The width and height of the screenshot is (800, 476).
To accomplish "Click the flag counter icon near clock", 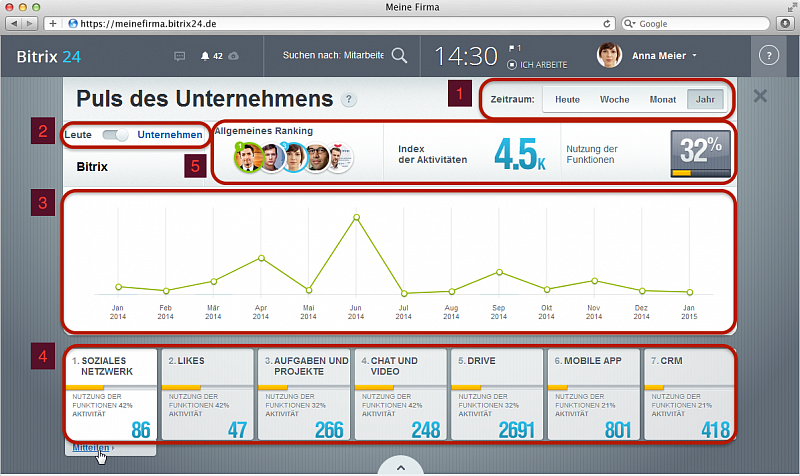I will point(514,48).
